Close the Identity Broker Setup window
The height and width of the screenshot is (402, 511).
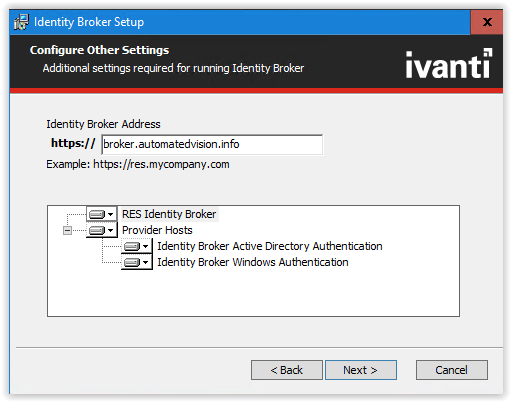487,22
